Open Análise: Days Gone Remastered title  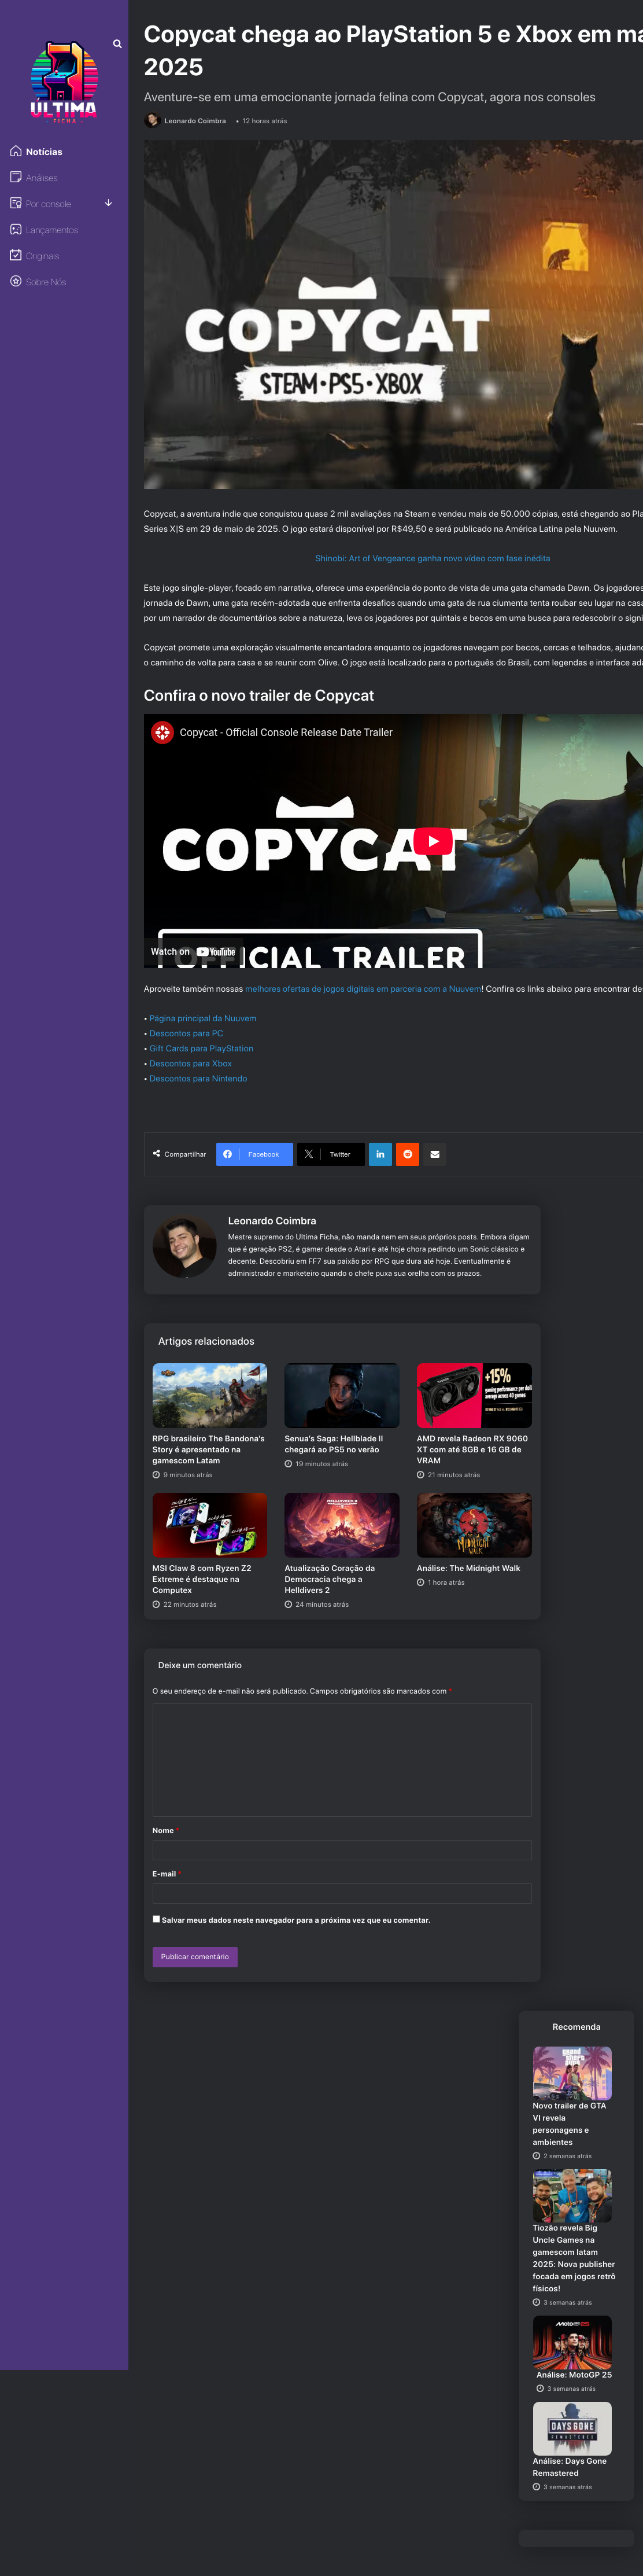[570, 2467]
